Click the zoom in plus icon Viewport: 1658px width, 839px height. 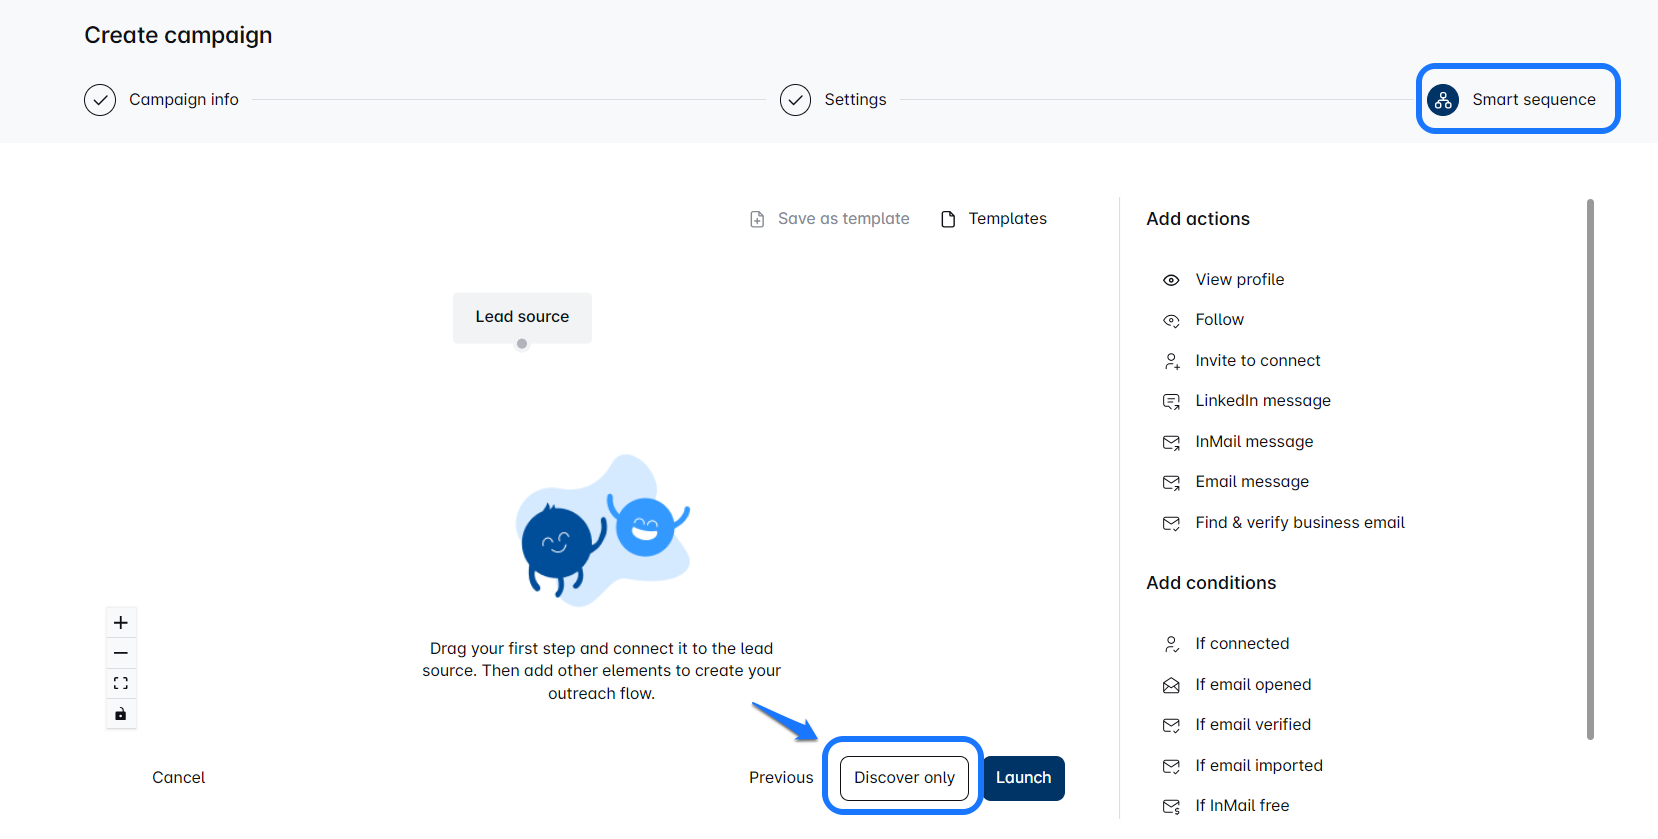pos(121,623)
